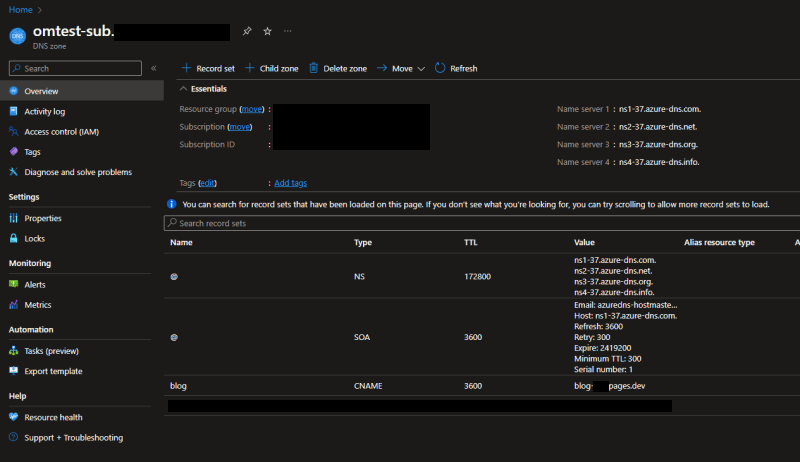Click move link beside Resource group
The width and height of the screenshot is (800, 462).
pyautogui.click(x=252, y=109)
